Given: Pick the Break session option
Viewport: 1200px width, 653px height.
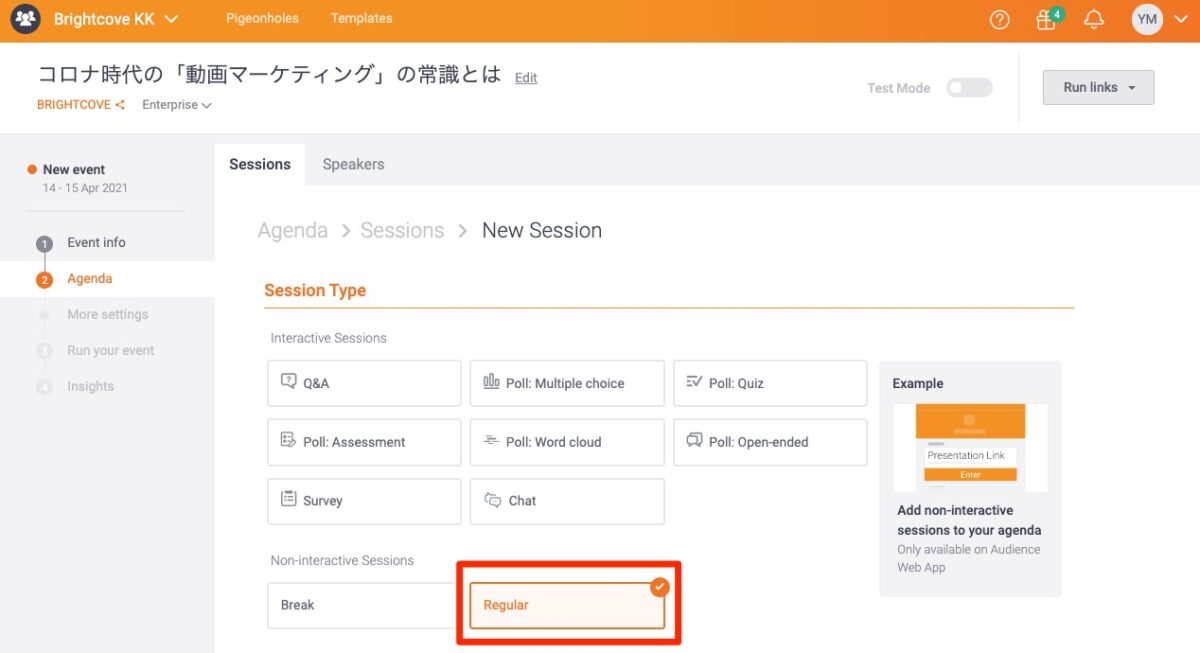Looking at the screenshot, I should 364,605.
